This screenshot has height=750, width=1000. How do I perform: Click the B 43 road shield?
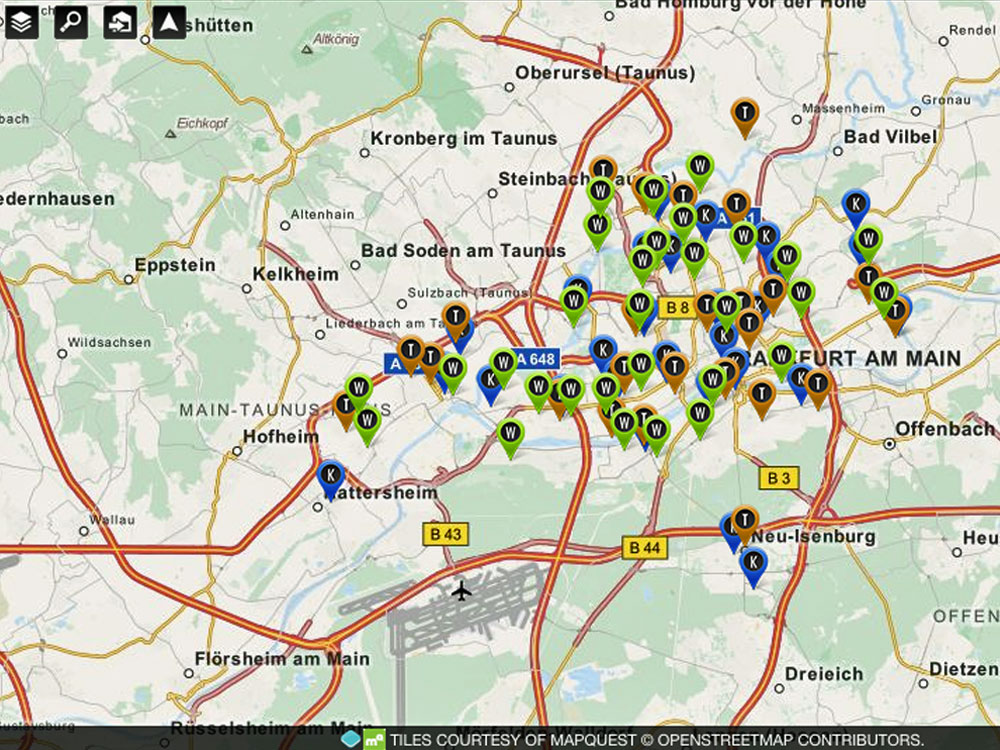pyautogui.click(x=446, y=534)
